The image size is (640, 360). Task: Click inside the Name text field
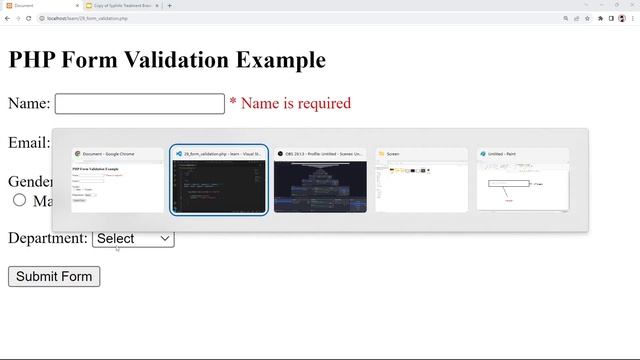(140, 104)
